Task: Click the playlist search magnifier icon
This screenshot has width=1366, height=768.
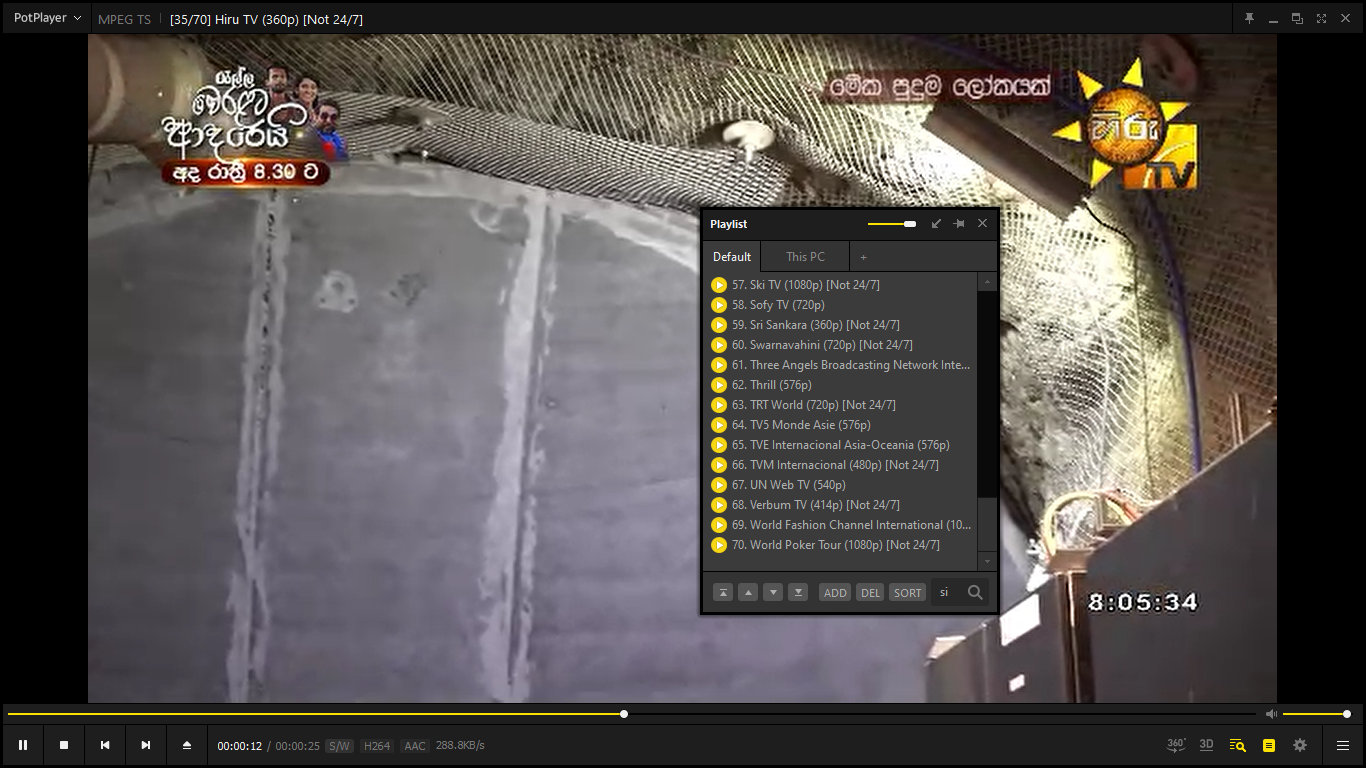Action: 976,592
